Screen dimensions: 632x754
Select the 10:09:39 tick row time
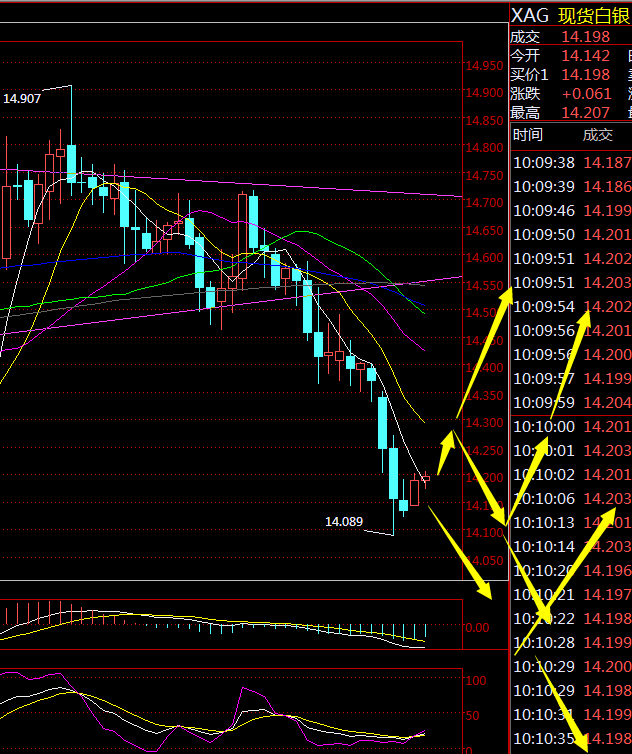coord(544,187)
